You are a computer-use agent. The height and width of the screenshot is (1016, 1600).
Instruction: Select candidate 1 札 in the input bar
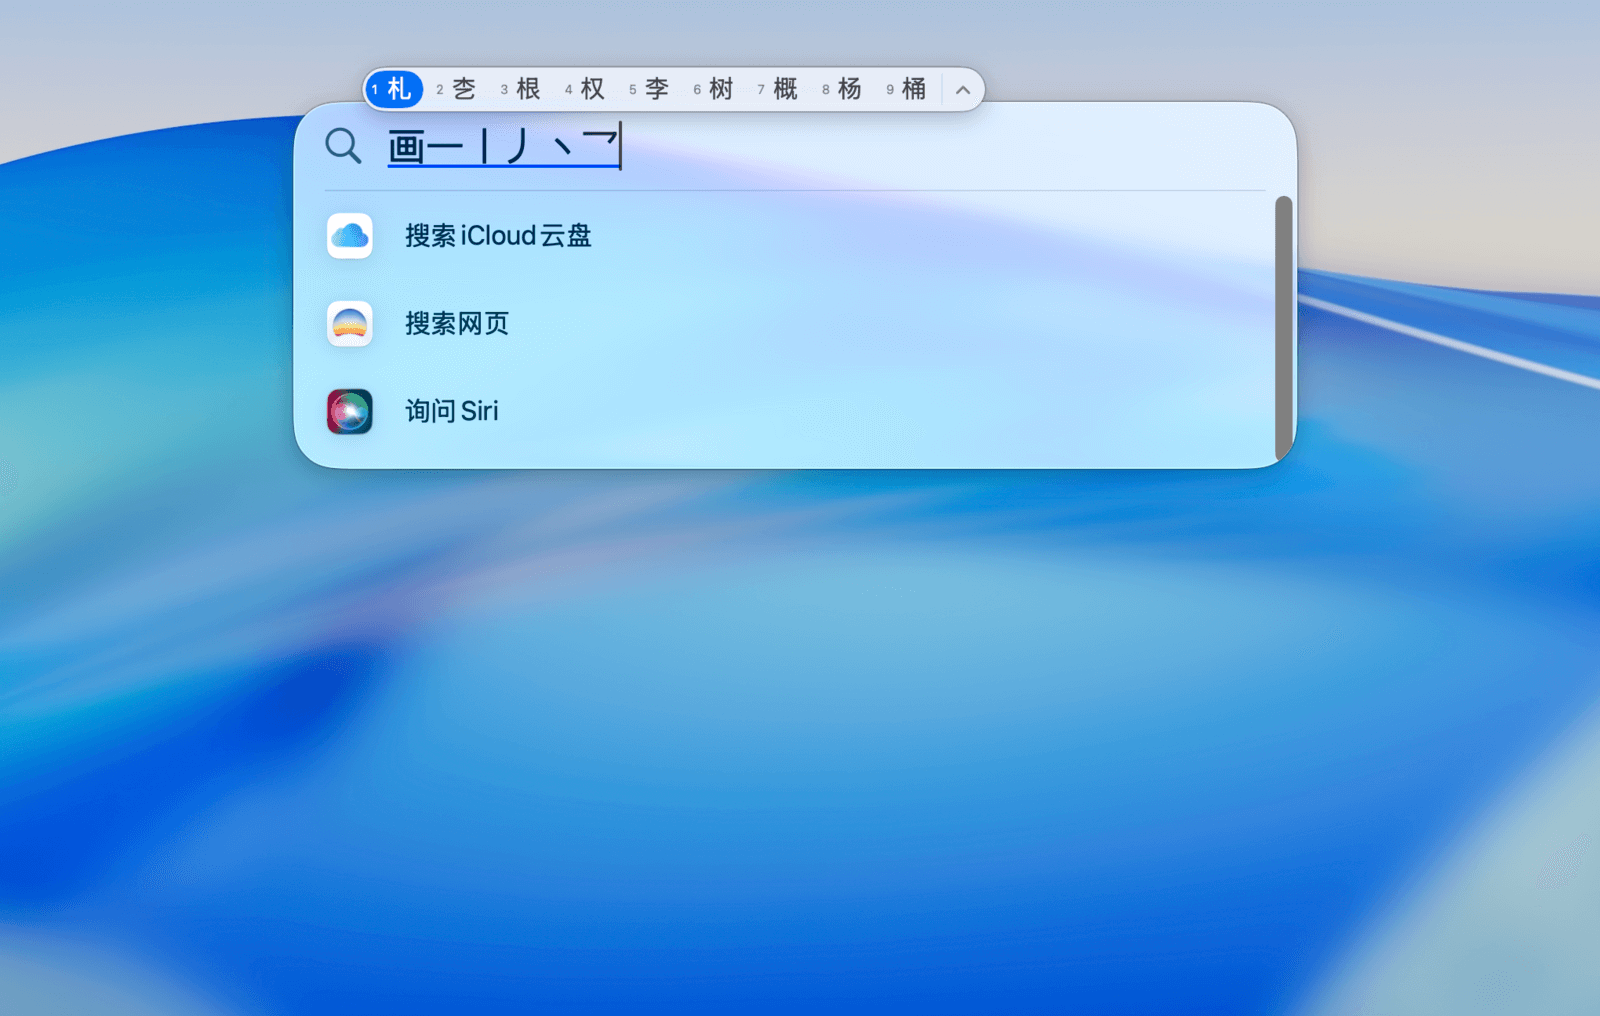point(394,89)
